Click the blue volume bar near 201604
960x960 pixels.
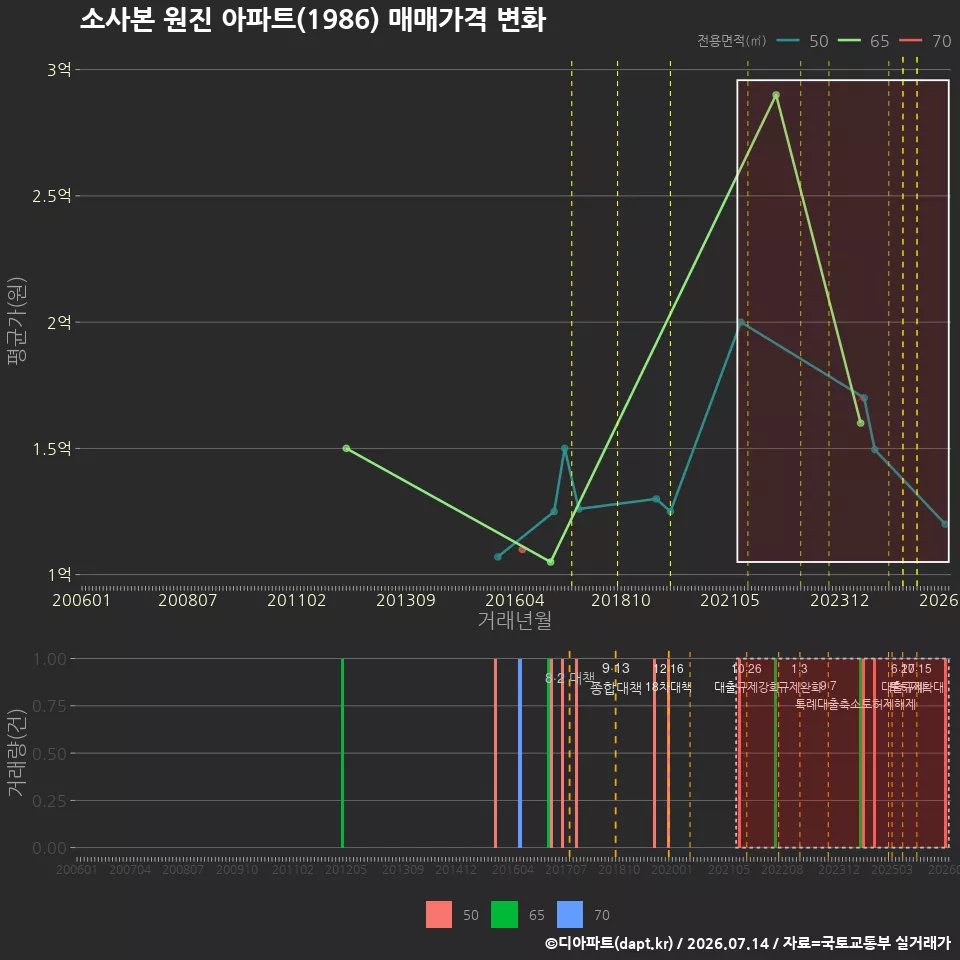(x=520, y=753)
